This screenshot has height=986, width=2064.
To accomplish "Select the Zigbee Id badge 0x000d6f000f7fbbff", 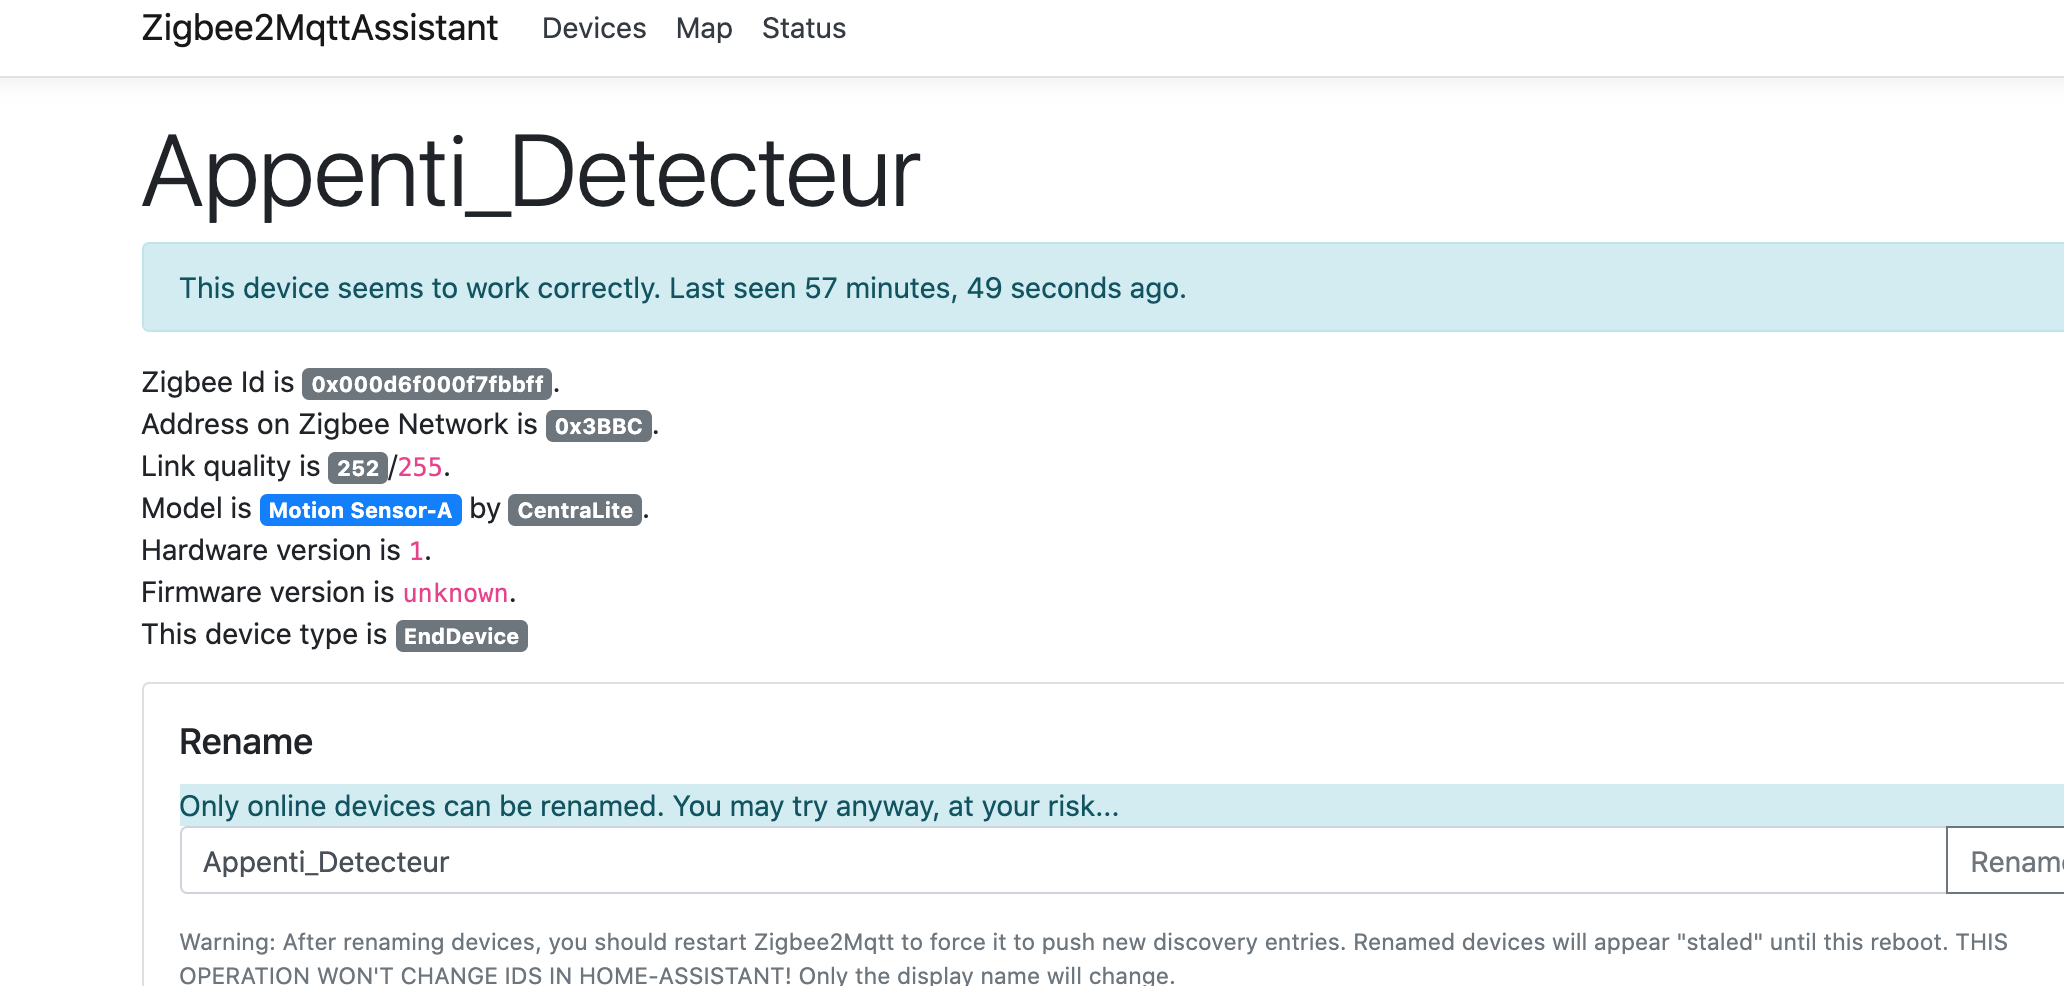I will click(x=427, y=384).
